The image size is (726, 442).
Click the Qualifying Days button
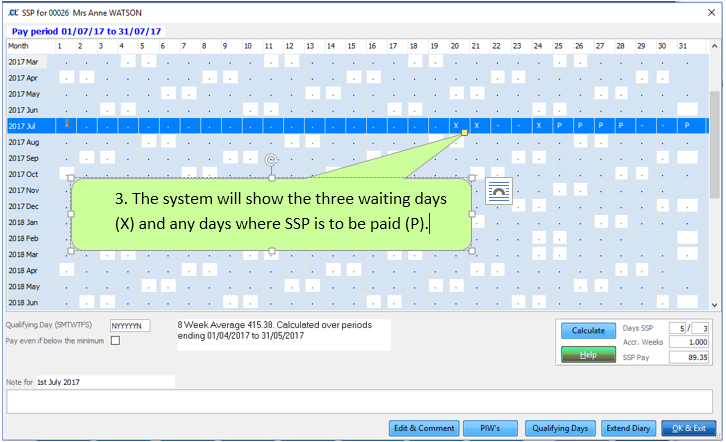[559, 428]
